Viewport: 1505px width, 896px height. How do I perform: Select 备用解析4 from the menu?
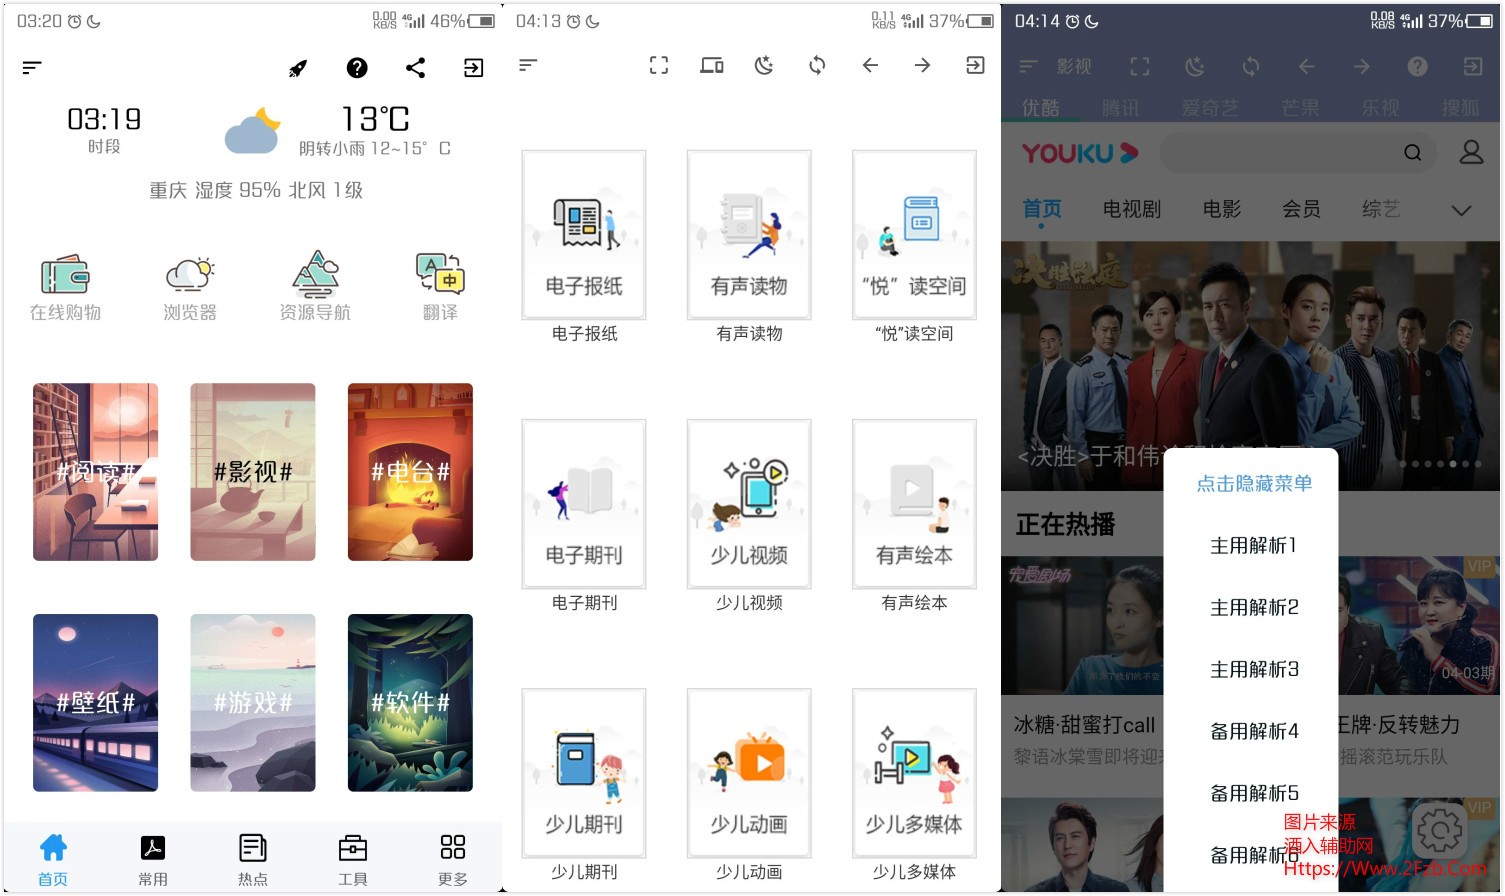(1254, 731)
